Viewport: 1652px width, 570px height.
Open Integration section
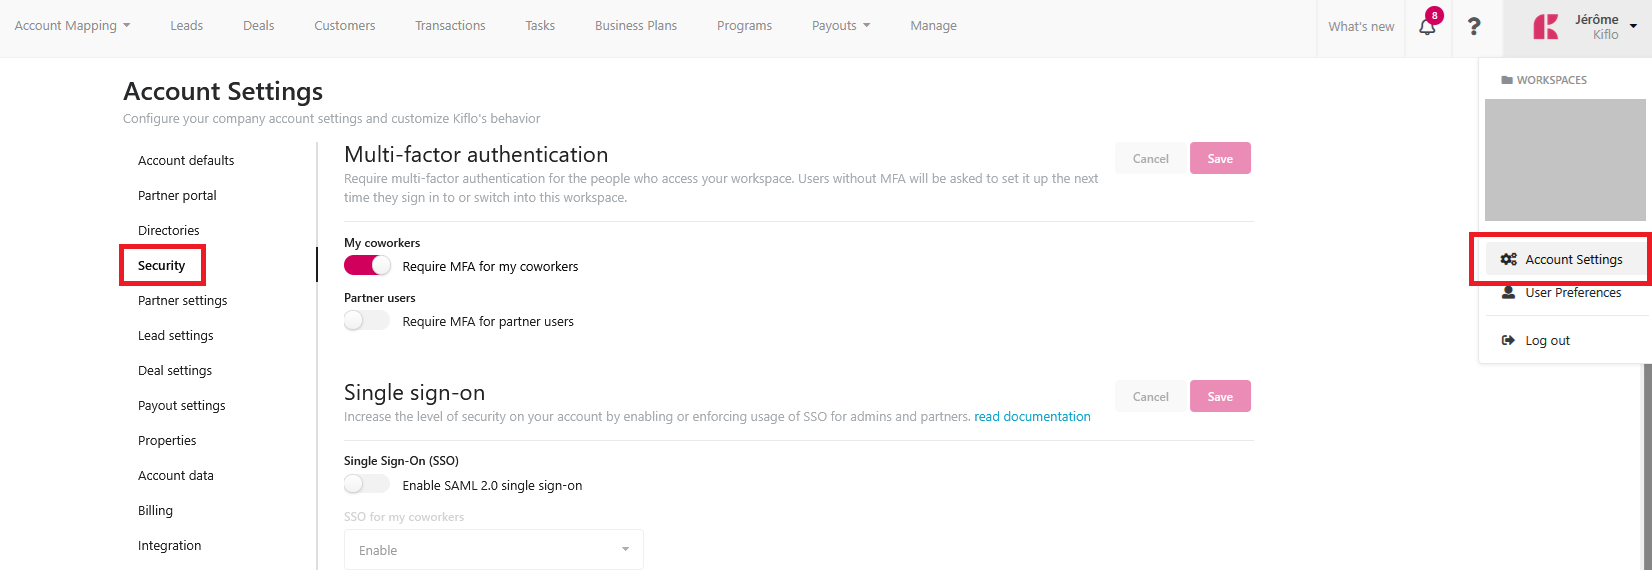pos(170,545)
